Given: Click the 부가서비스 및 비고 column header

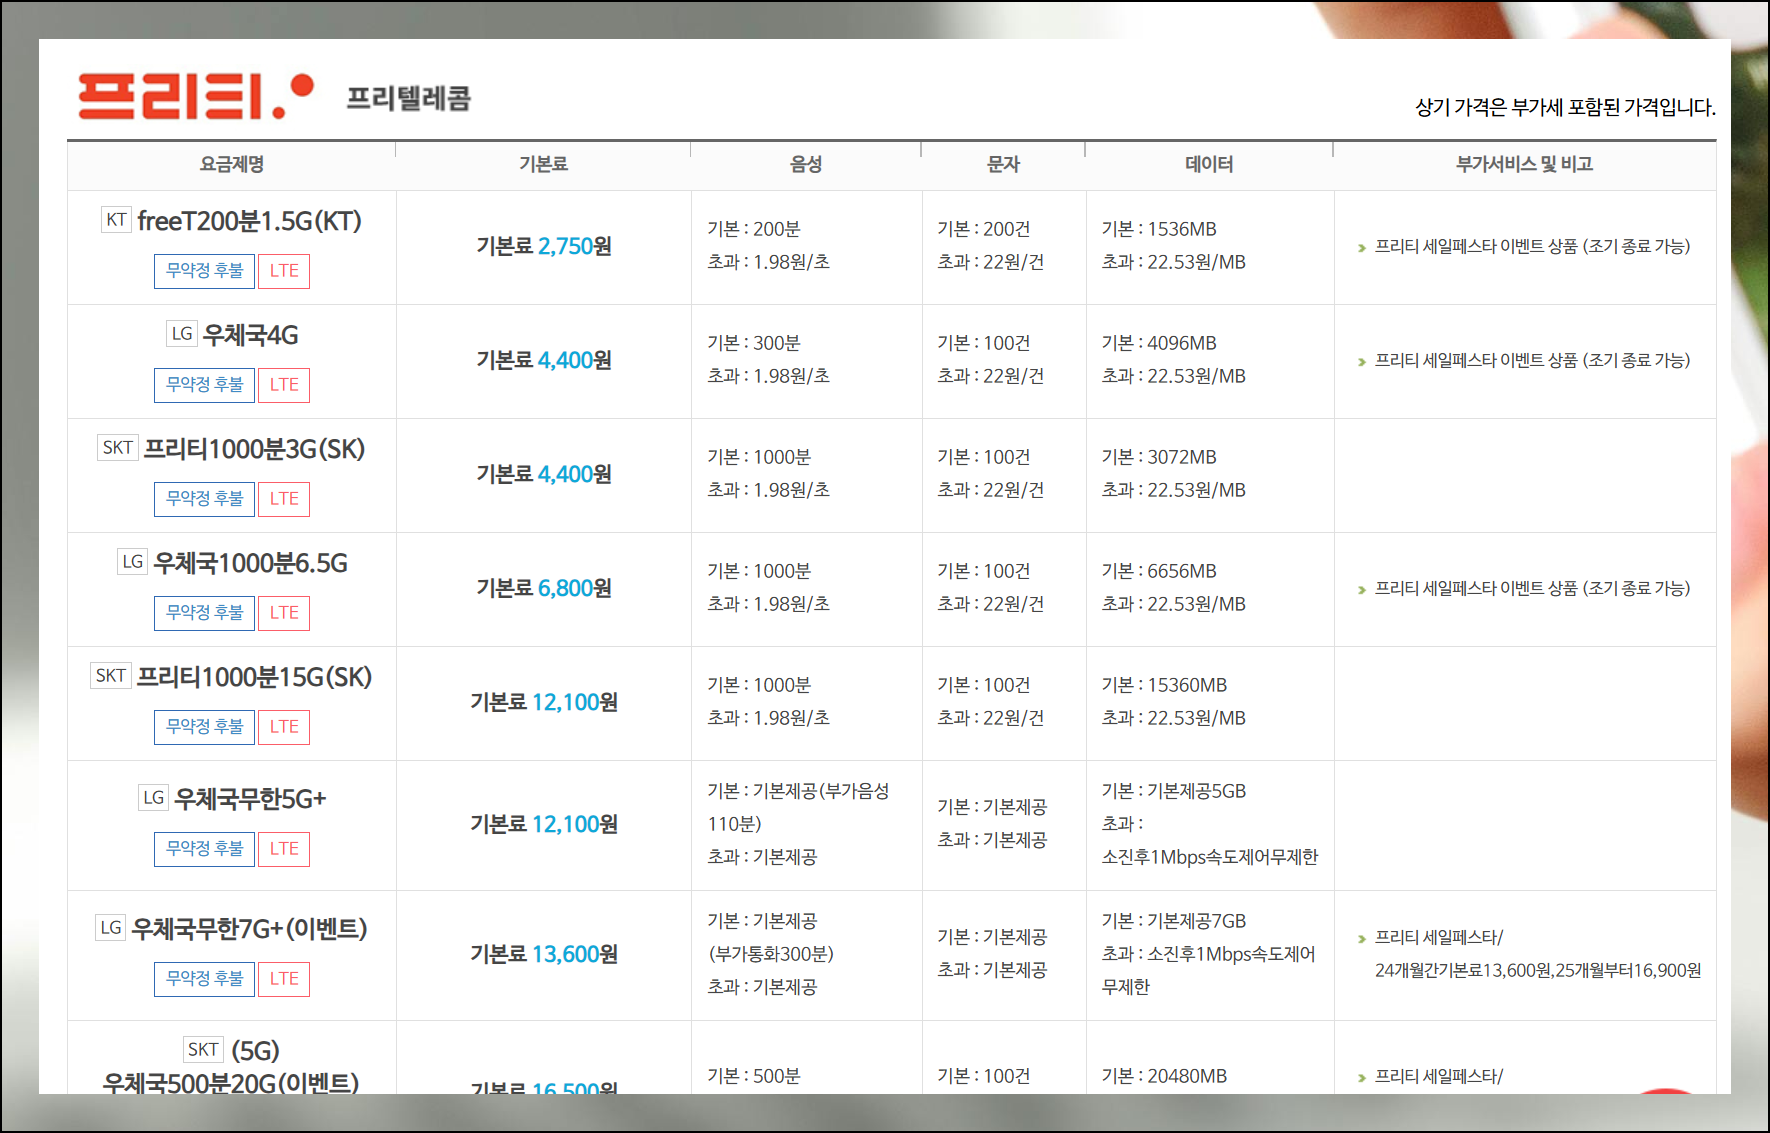Looking at the screenshot, I should [1524, 164].
